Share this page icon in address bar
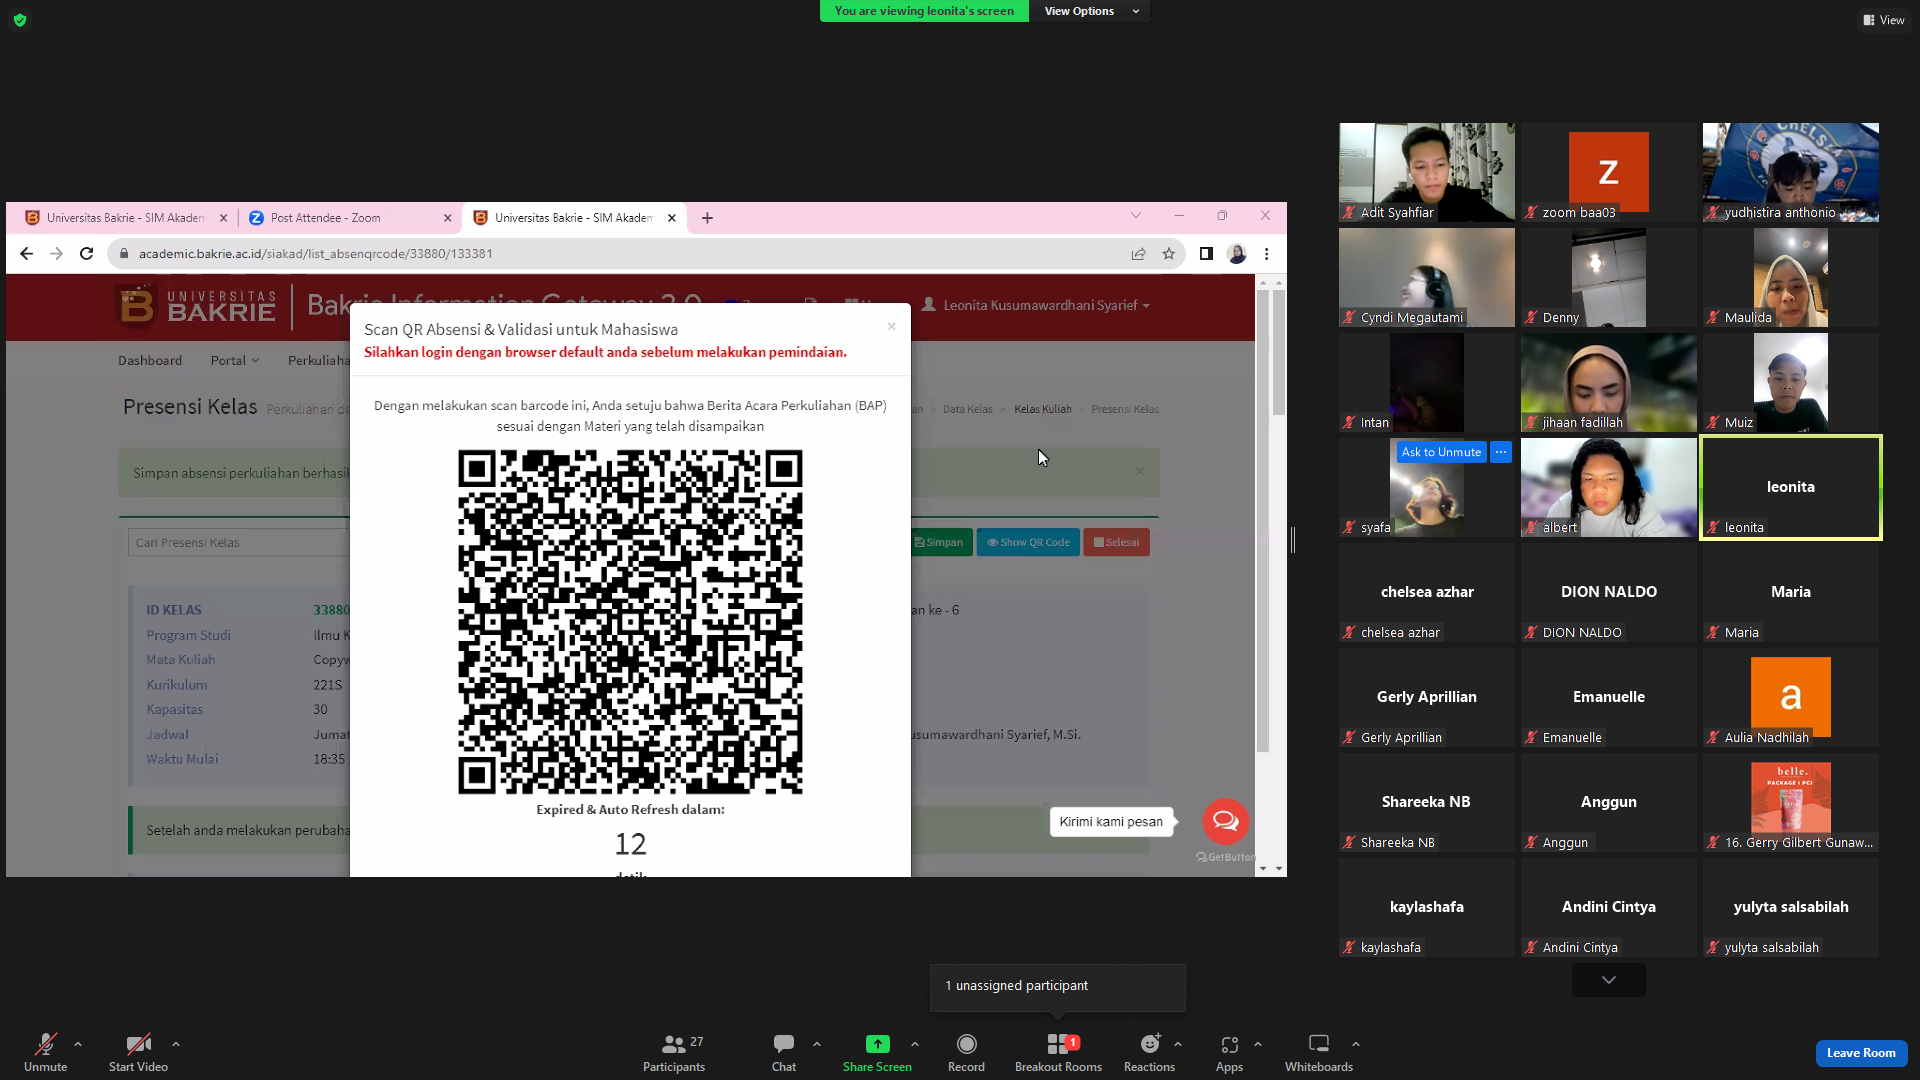 (x=1139, y=254)
